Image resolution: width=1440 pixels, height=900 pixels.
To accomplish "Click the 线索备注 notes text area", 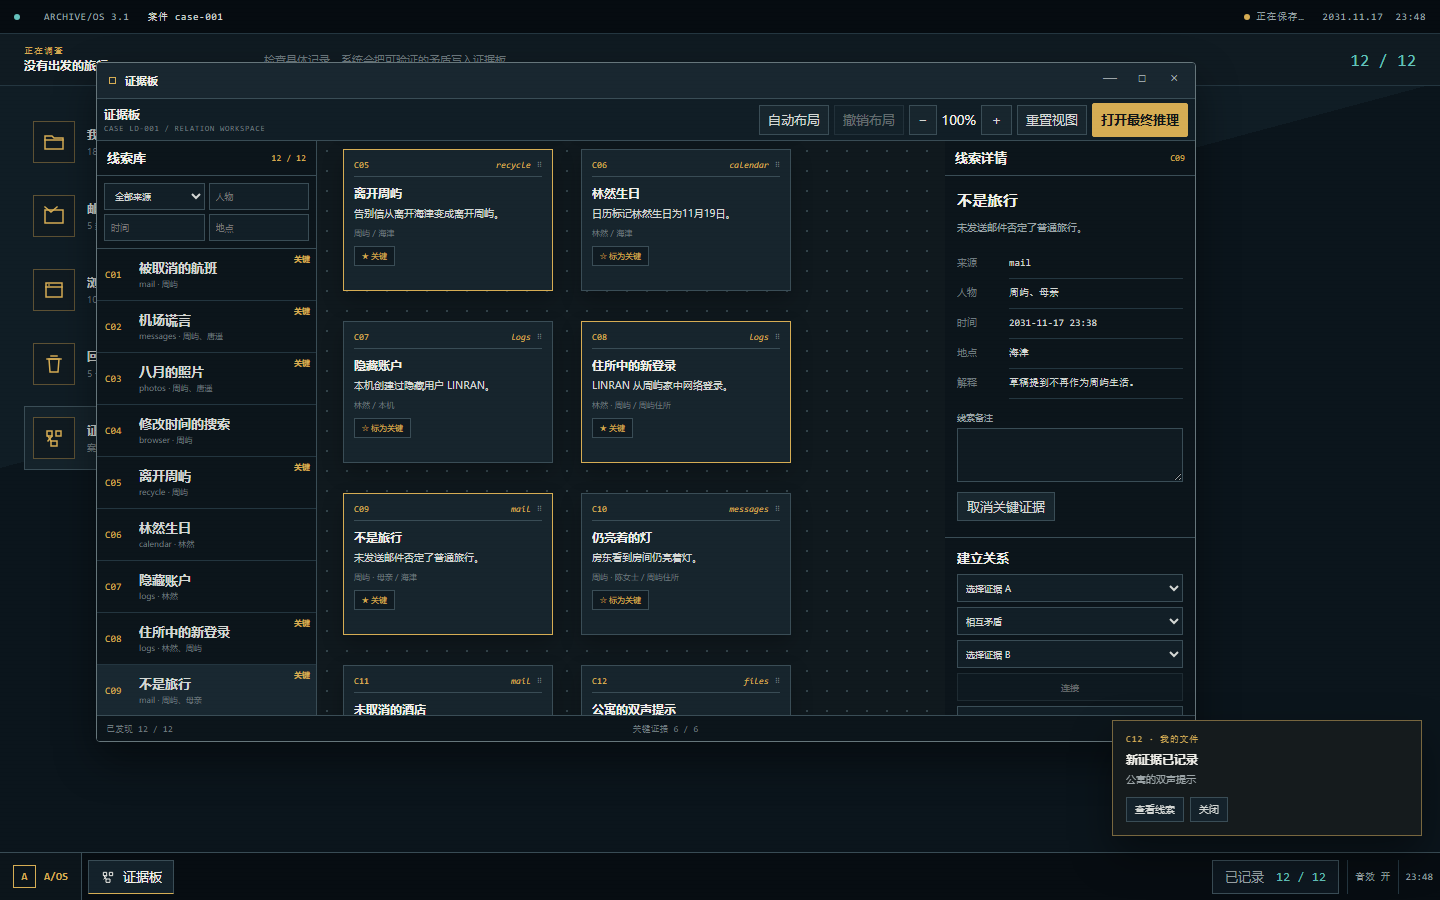I will (x=1070, y=455).
